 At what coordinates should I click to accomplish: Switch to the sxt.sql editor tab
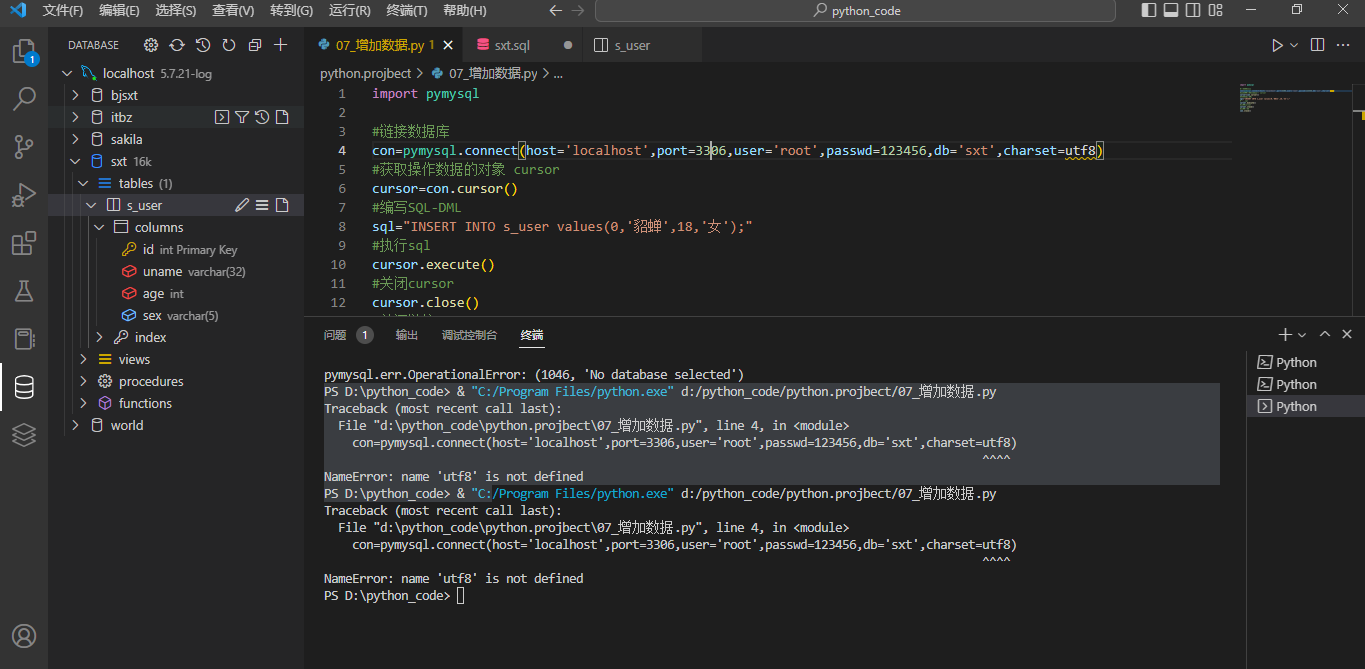tap(524, 45)
